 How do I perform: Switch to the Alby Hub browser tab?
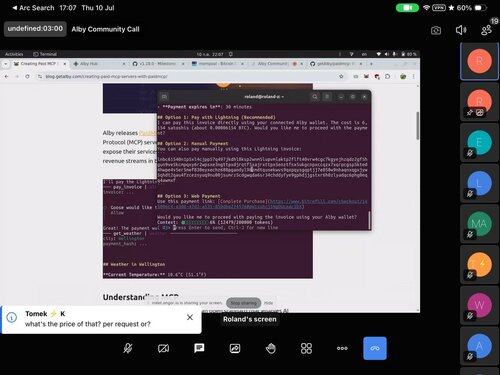[99, 64]
